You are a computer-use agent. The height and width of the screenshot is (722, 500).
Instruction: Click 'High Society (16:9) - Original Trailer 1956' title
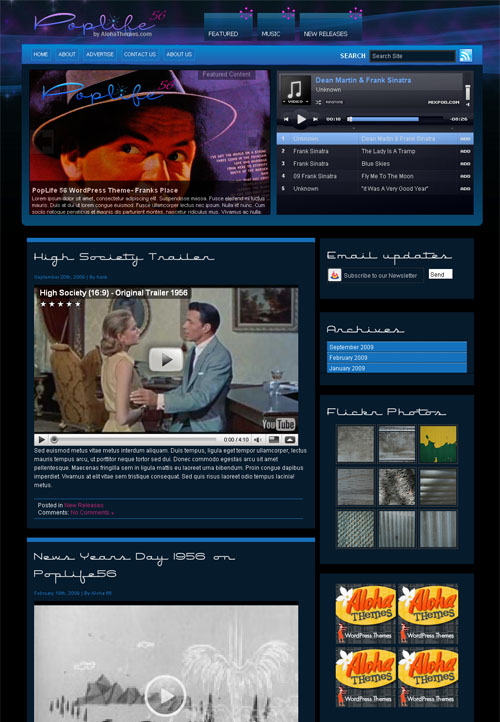pyautogui.click(x=113, y=293)
